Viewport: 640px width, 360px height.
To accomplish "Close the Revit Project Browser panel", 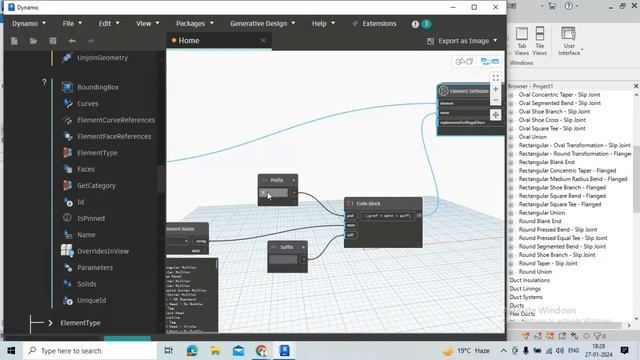I will click(636, 86).
